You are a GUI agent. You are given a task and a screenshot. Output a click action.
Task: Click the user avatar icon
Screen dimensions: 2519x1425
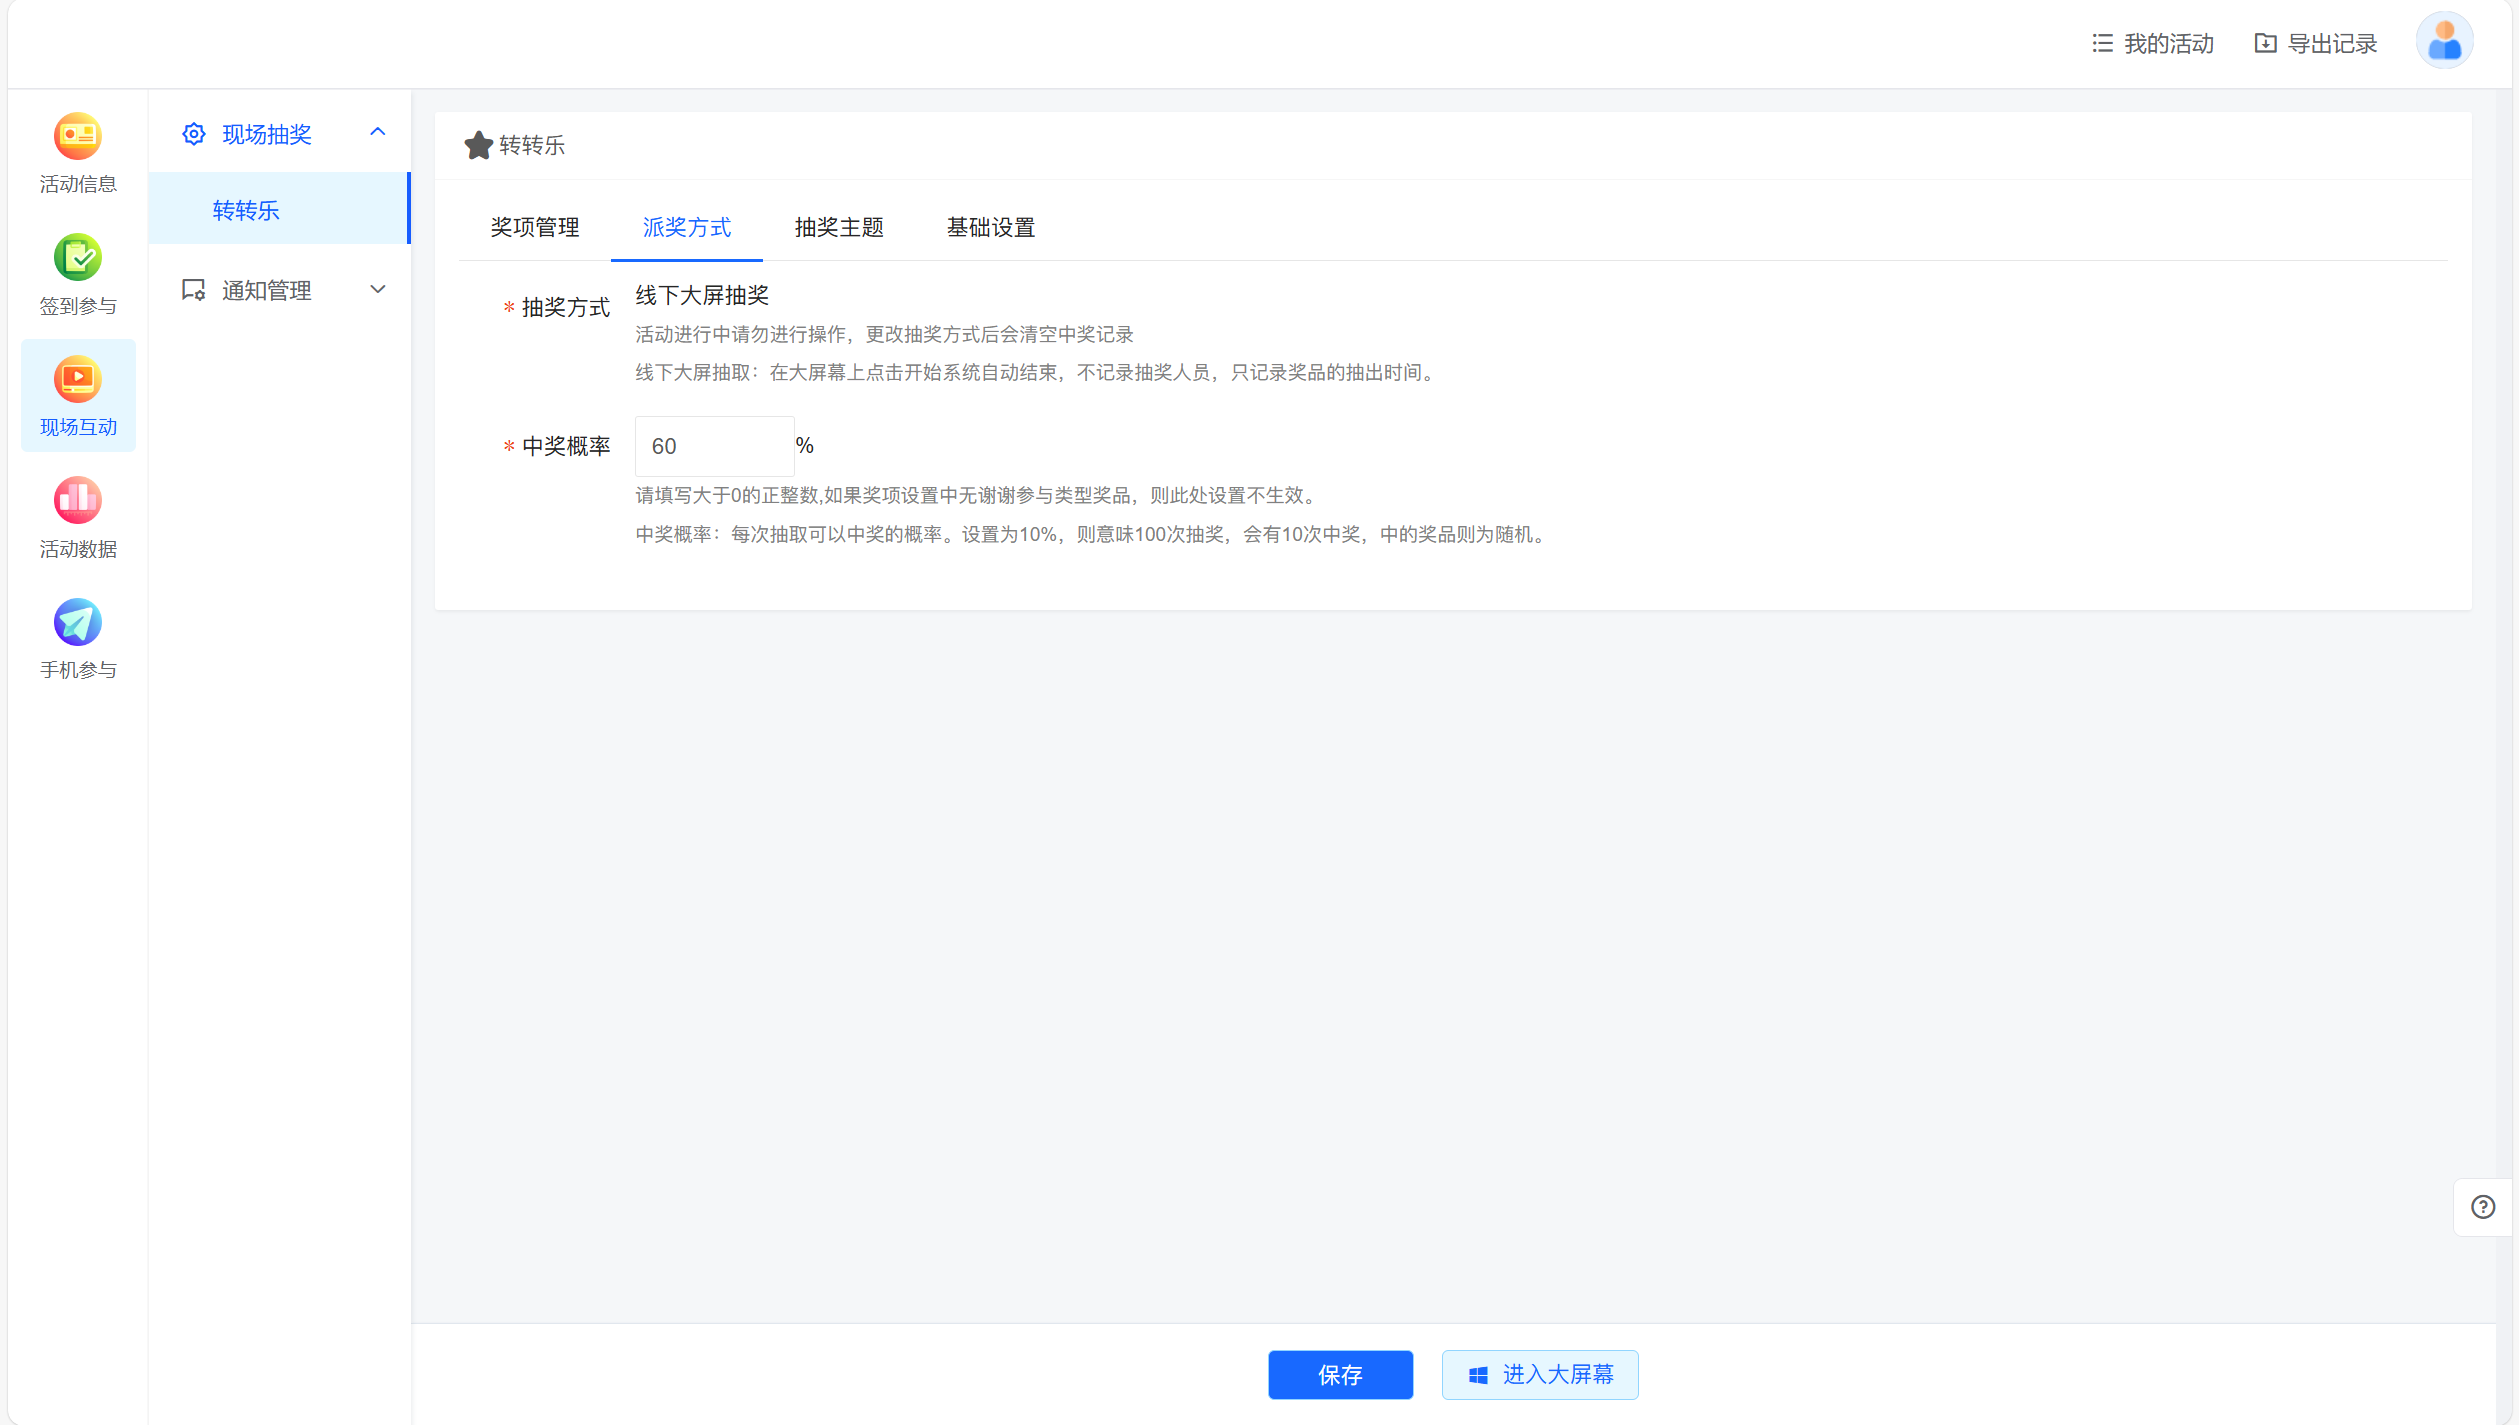2444,41
